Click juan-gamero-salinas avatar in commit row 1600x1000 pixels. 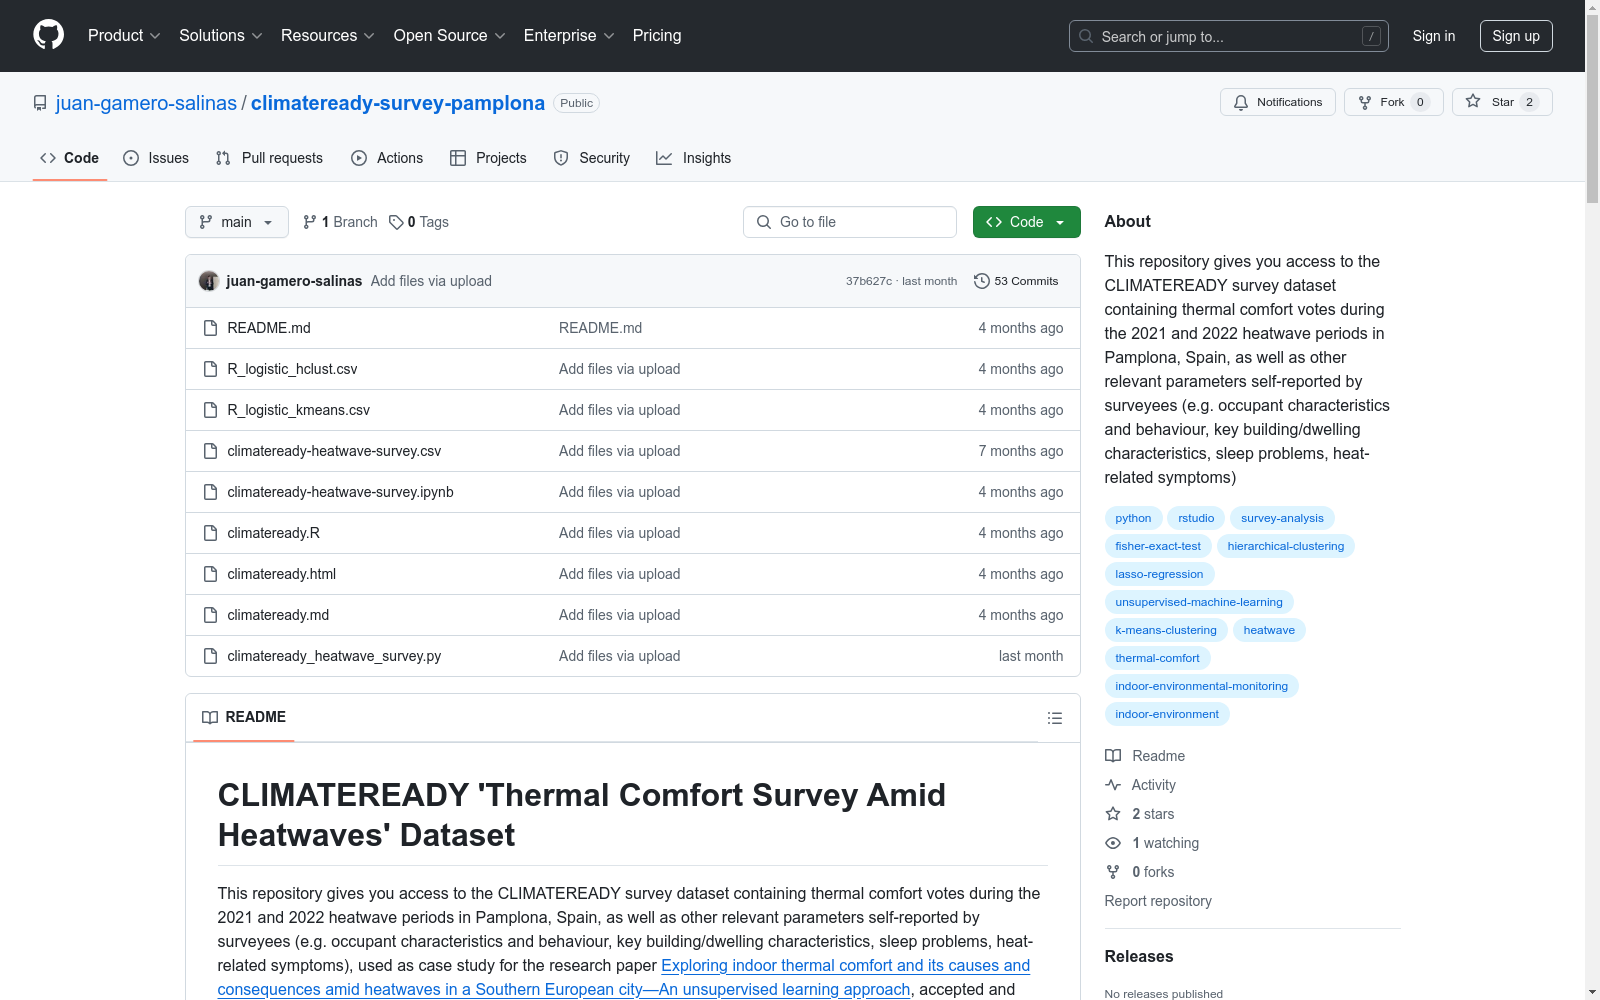[209, 281]
